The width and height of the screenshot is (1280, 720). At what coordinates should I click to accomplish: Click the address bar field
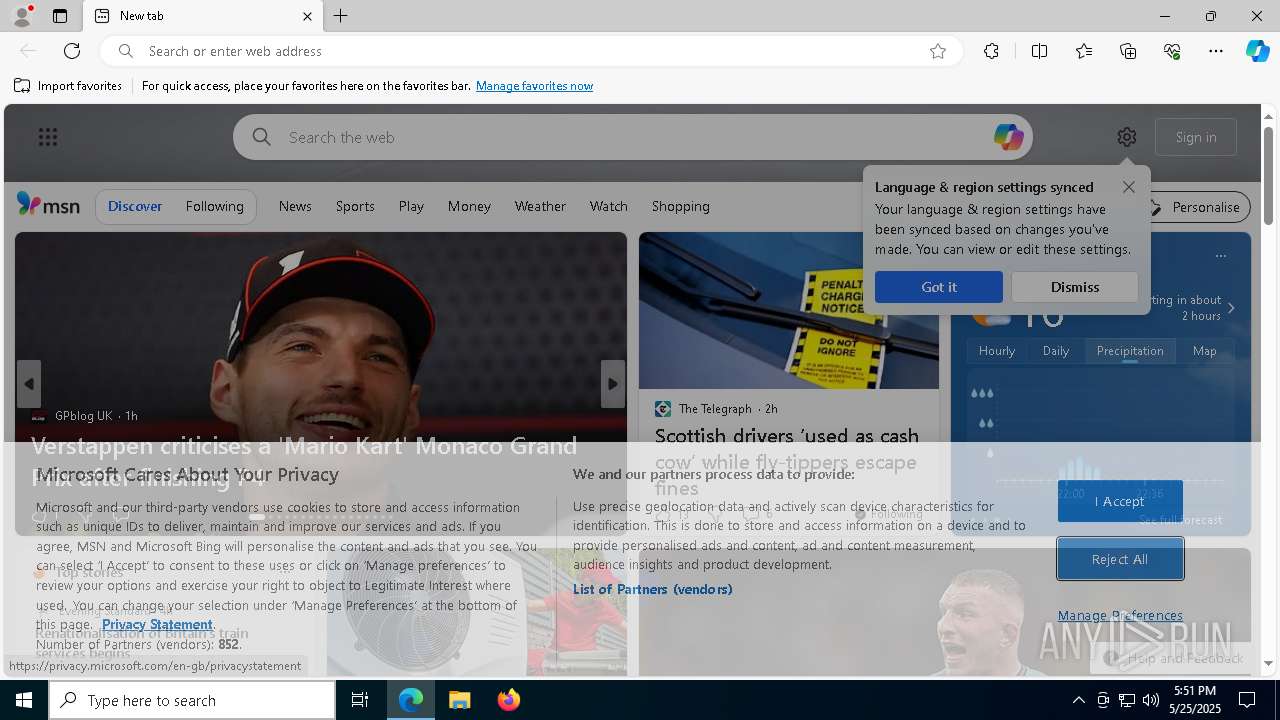point(530,51)
